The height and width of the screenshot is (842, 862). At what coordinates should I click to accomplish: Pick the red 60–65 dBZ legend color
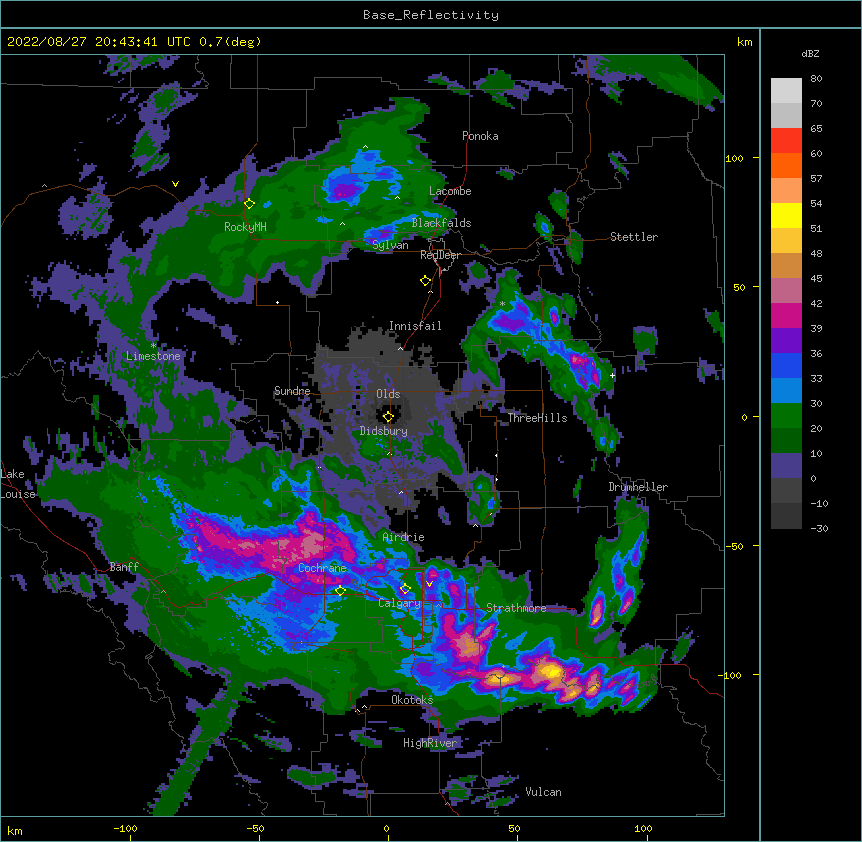786,141
